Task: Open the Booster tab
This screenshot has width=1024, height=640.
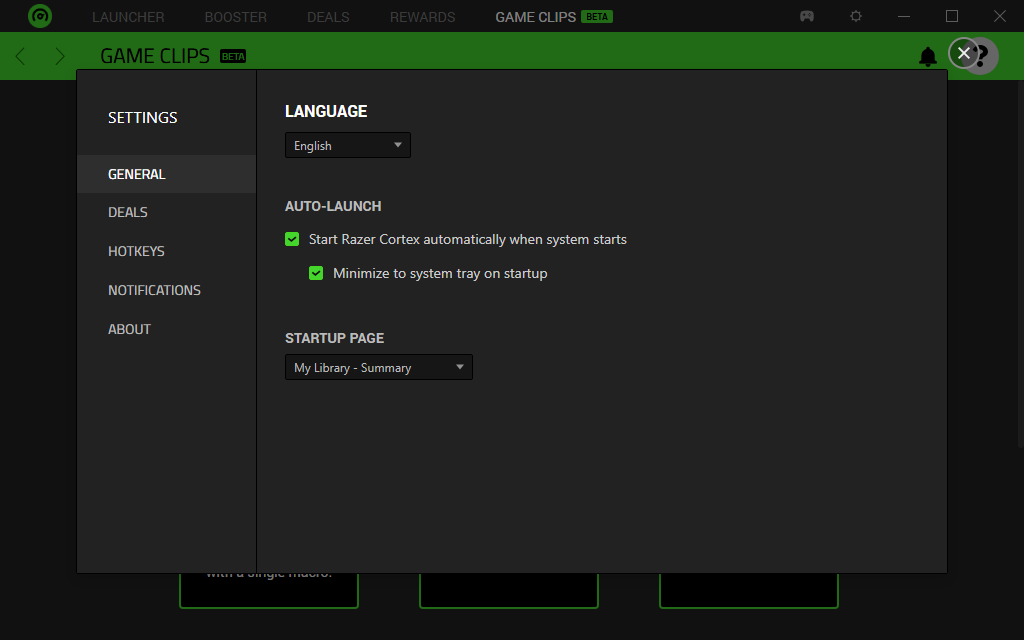Action: coord(235,17)
